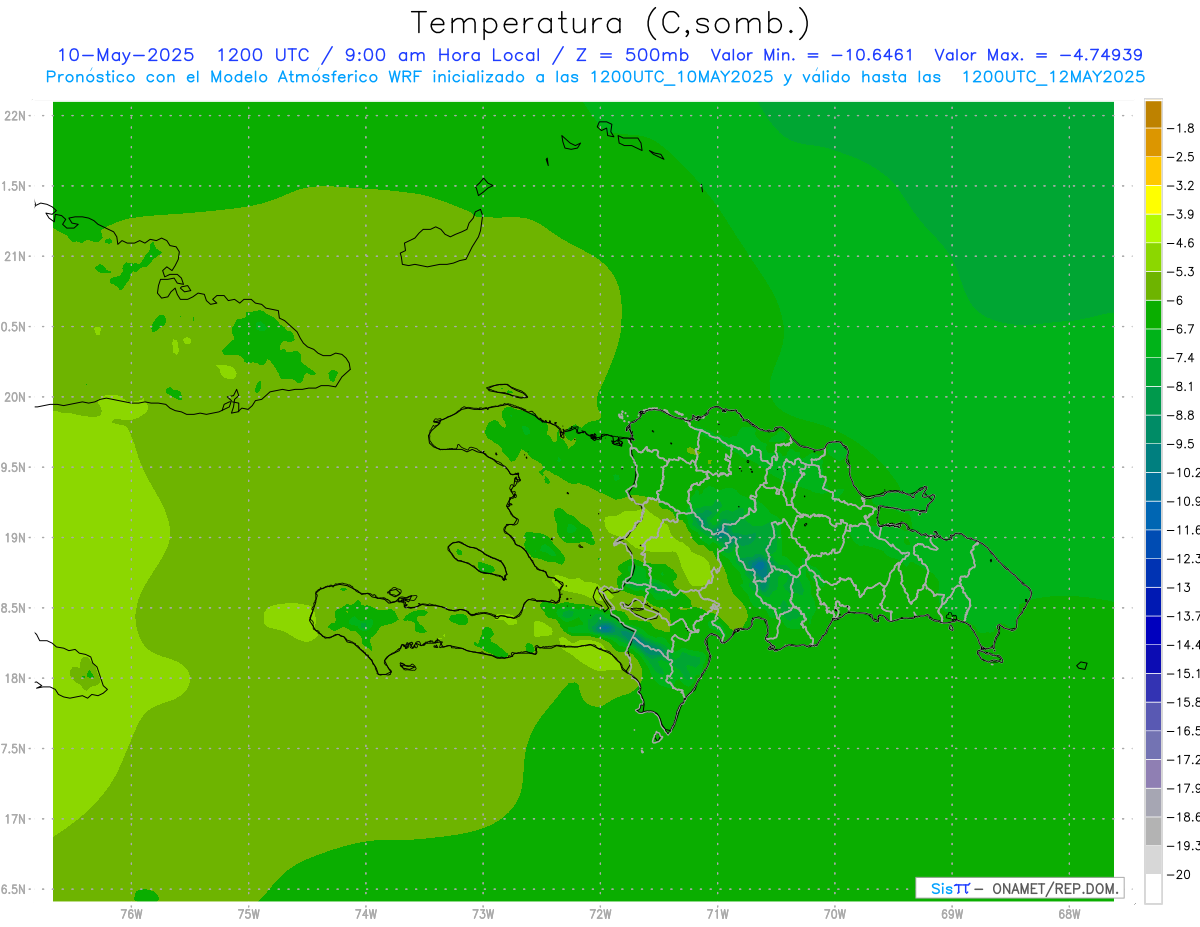Click the "Valor Max. = -4.74939" value
The image size is (1200, 927).
(1039, 55)
